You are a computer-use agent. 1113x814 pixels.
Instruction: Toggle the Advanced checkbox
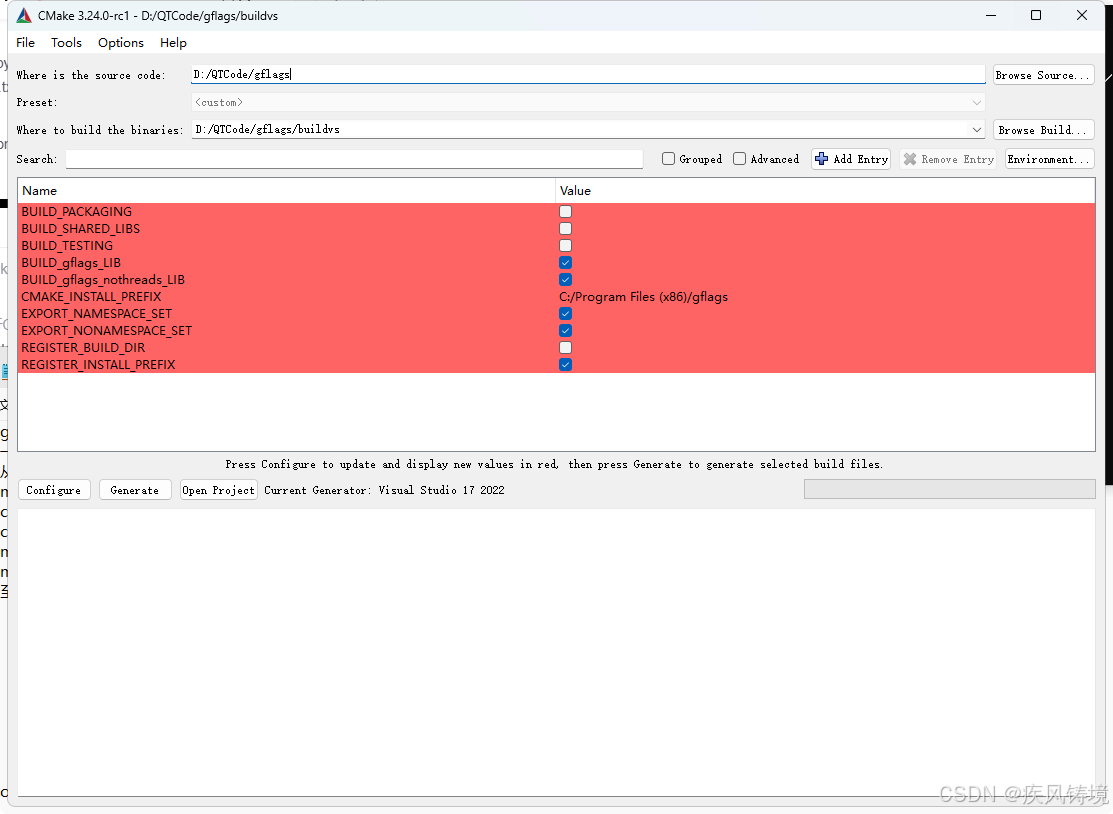tap(740, 159)
